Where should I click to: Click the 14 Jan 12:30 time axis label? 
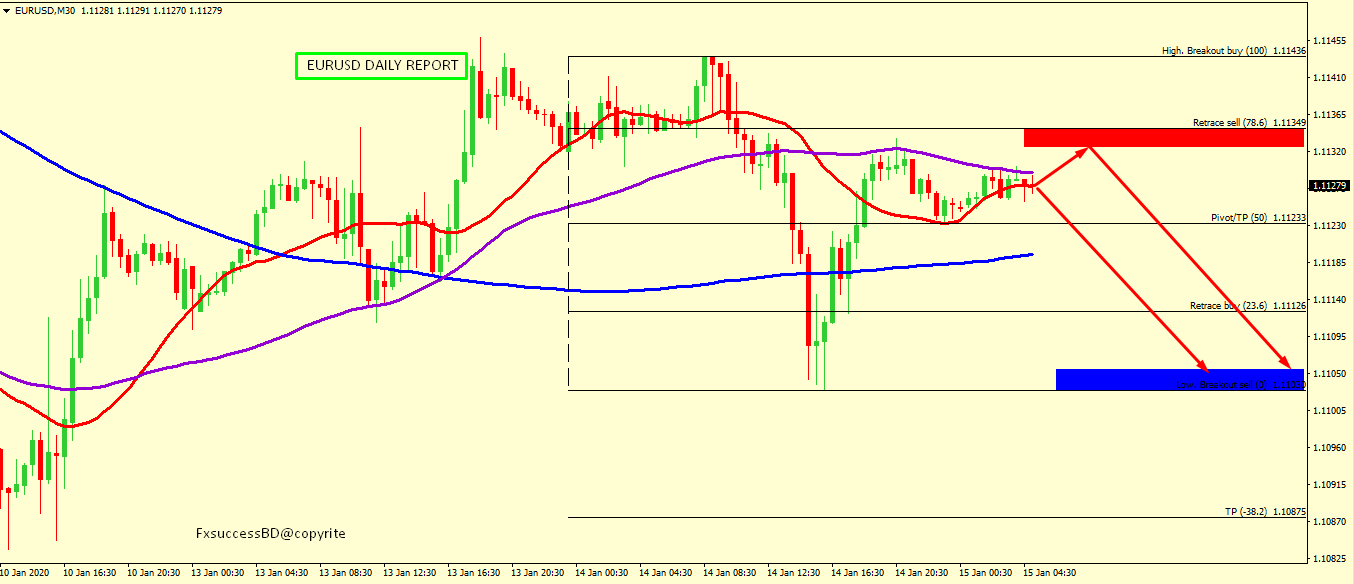[x=794, y=573]
